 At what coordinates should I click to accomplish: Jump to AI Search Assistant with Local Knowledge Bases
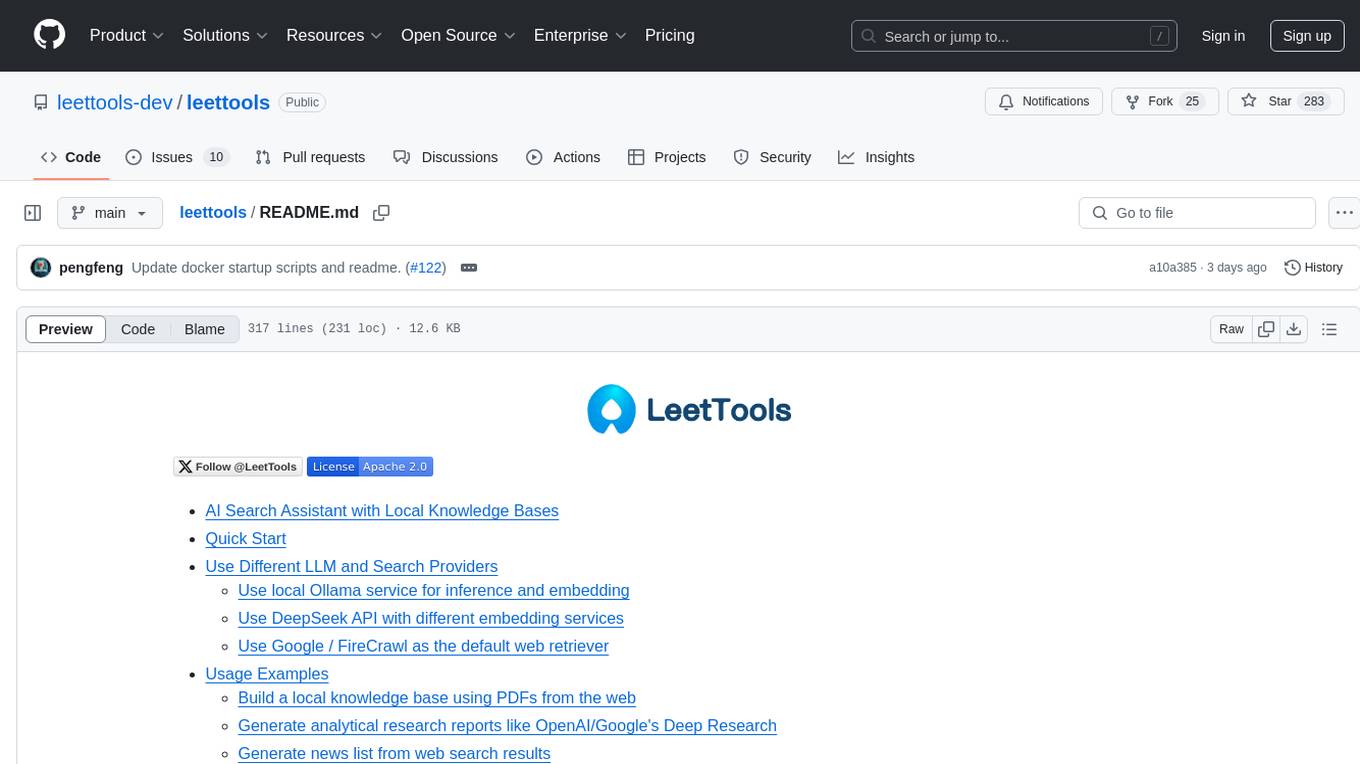pyautogui.click(x=382, y=511)
